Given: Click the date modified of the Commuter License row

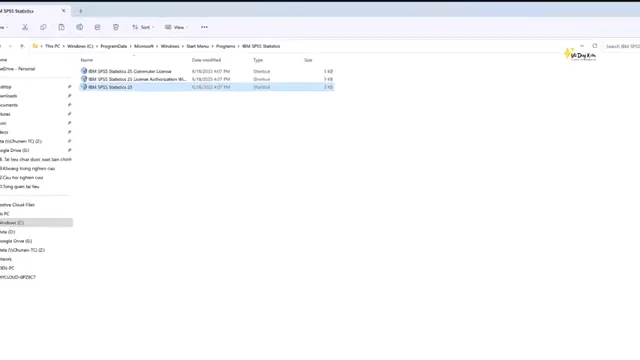Looking at the screenshot, I should (211, 71).
